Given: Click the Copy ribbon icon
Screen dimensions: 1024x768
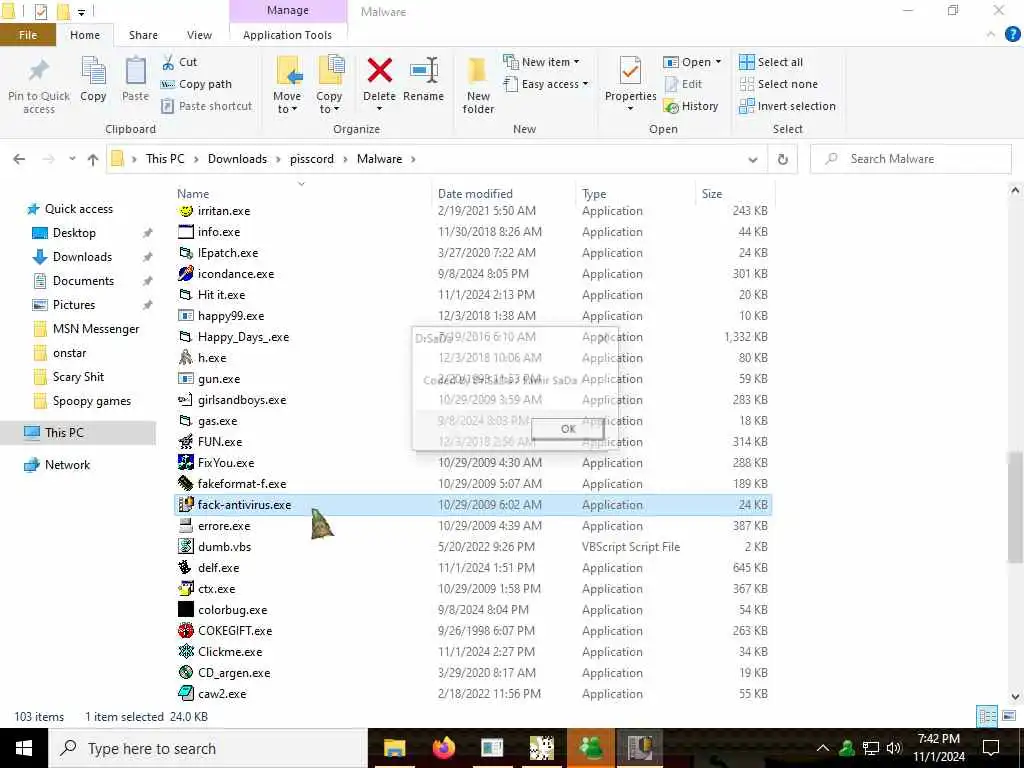Looking at the screenshot, I should coord(93,70).
